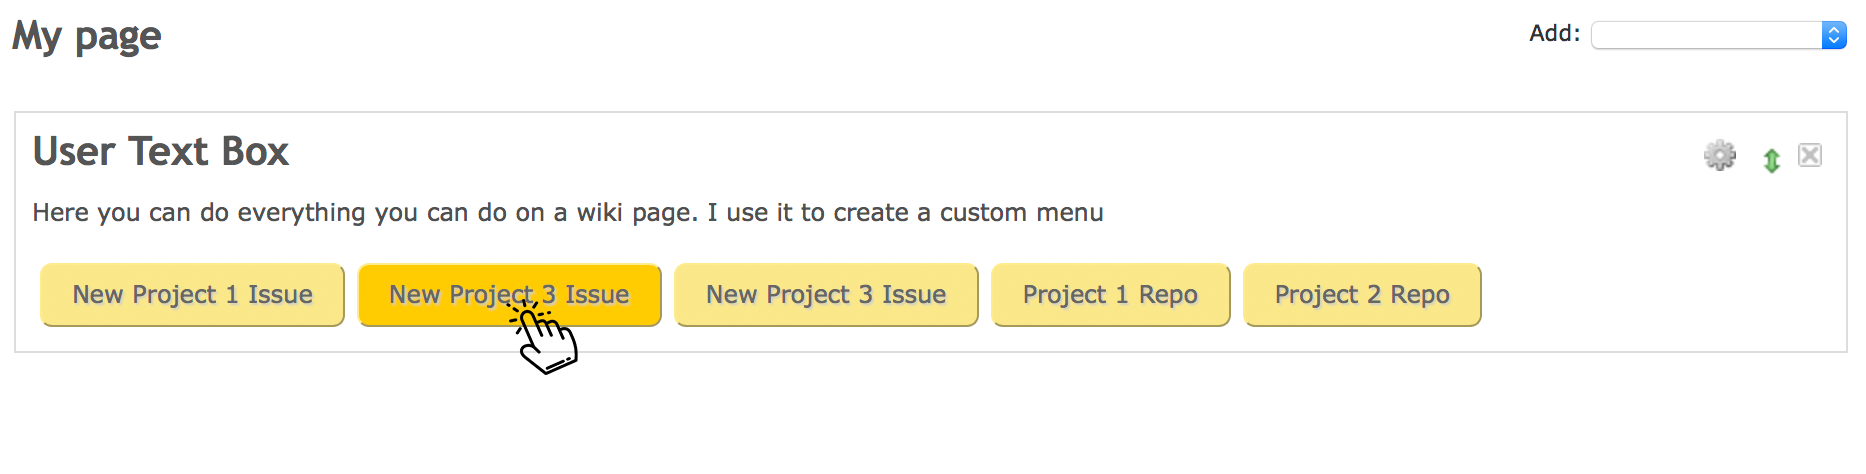Click the unhighlighted New Project 3 Issue button

pyautogui.click(x=826, y=295)
